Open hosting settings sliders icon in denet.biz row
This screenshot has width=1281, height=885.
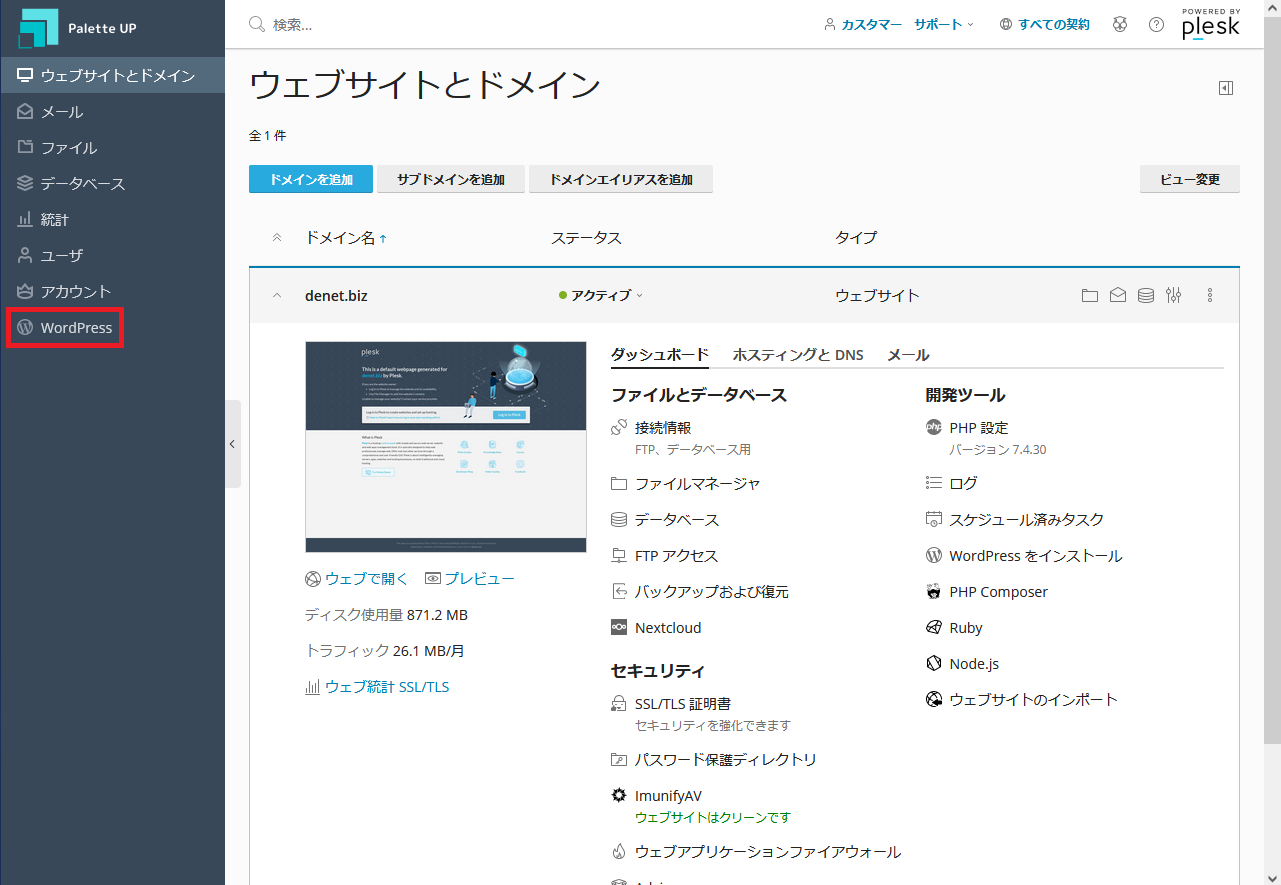pyautogui.click(x=1174, y=295)
